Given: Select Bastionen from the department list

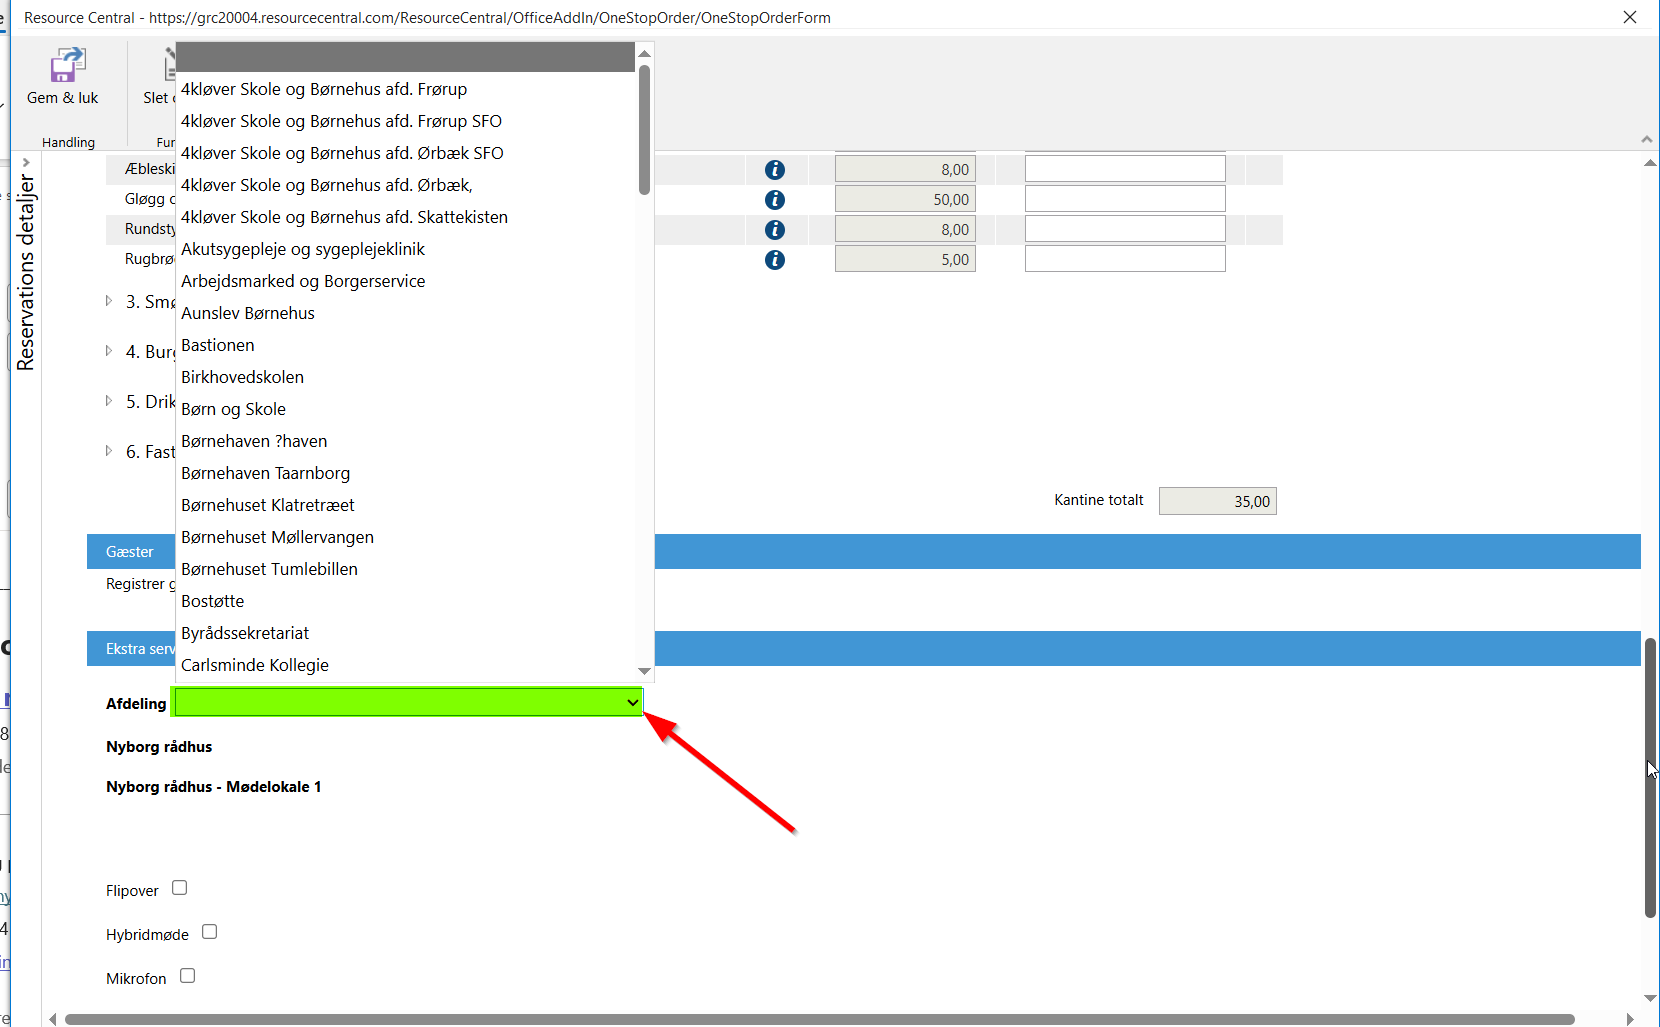Looking at the screenshot, I should coord(218,345).
